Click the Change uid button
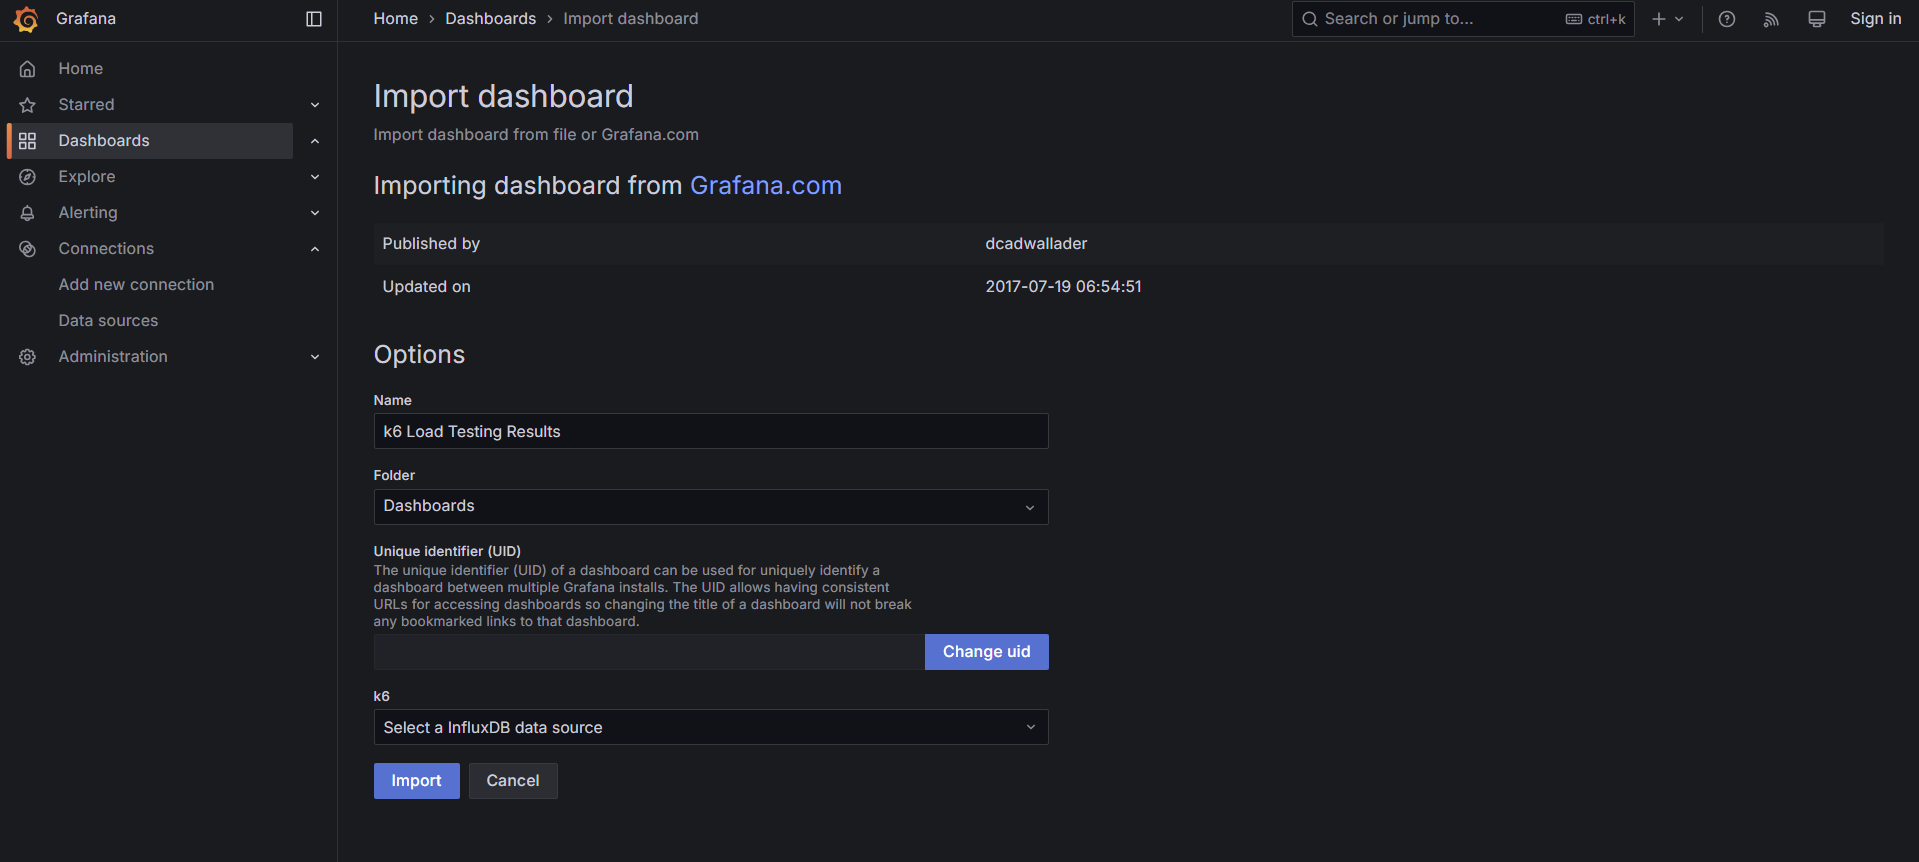This screenshot has width=1919, height=862. 987,652
